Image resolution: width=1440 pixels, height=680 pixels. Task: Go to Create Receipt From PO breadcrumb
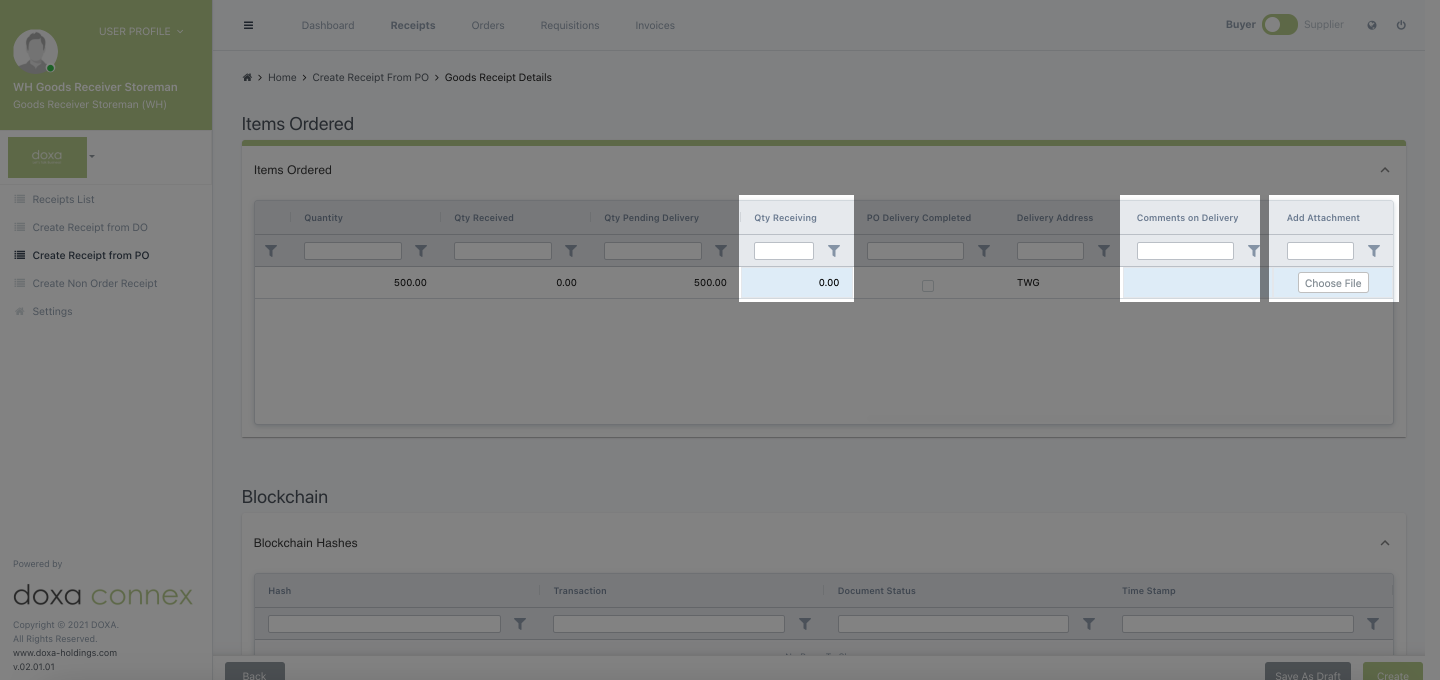click(370, 77)
